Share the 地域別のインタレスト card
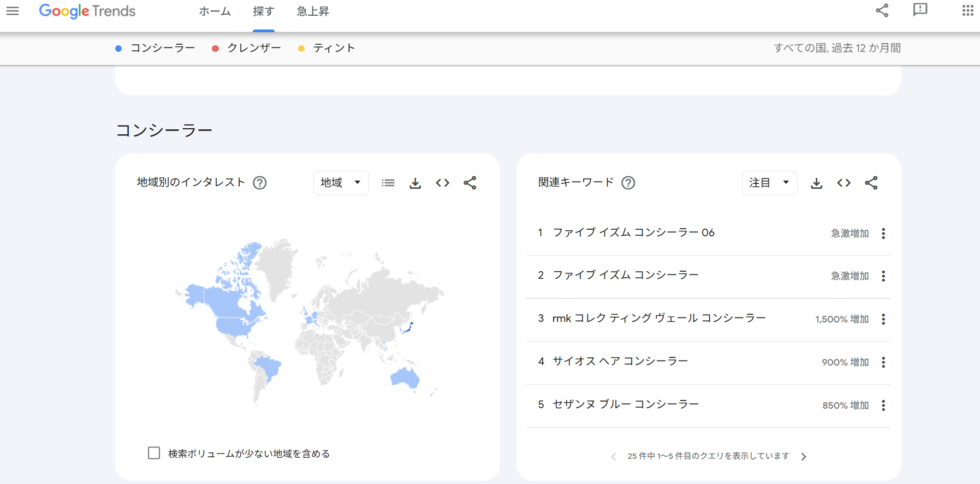Image resolution: width=980 pixels, height=484 pixels. click(470, 183)
